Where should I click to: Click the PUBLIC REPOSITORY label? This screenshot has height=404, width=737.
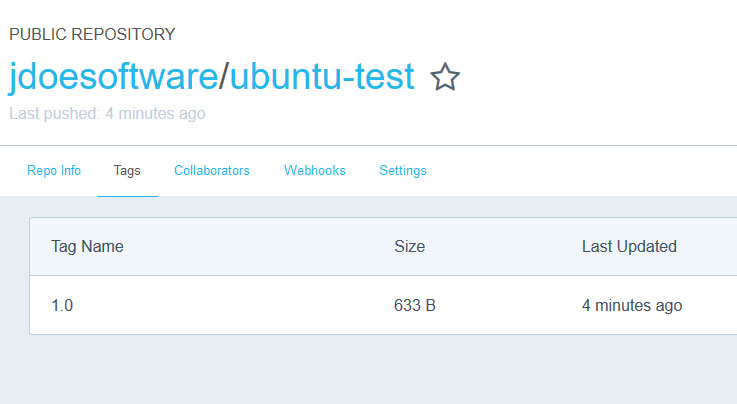pyautogui.click(x=92, y=35)
